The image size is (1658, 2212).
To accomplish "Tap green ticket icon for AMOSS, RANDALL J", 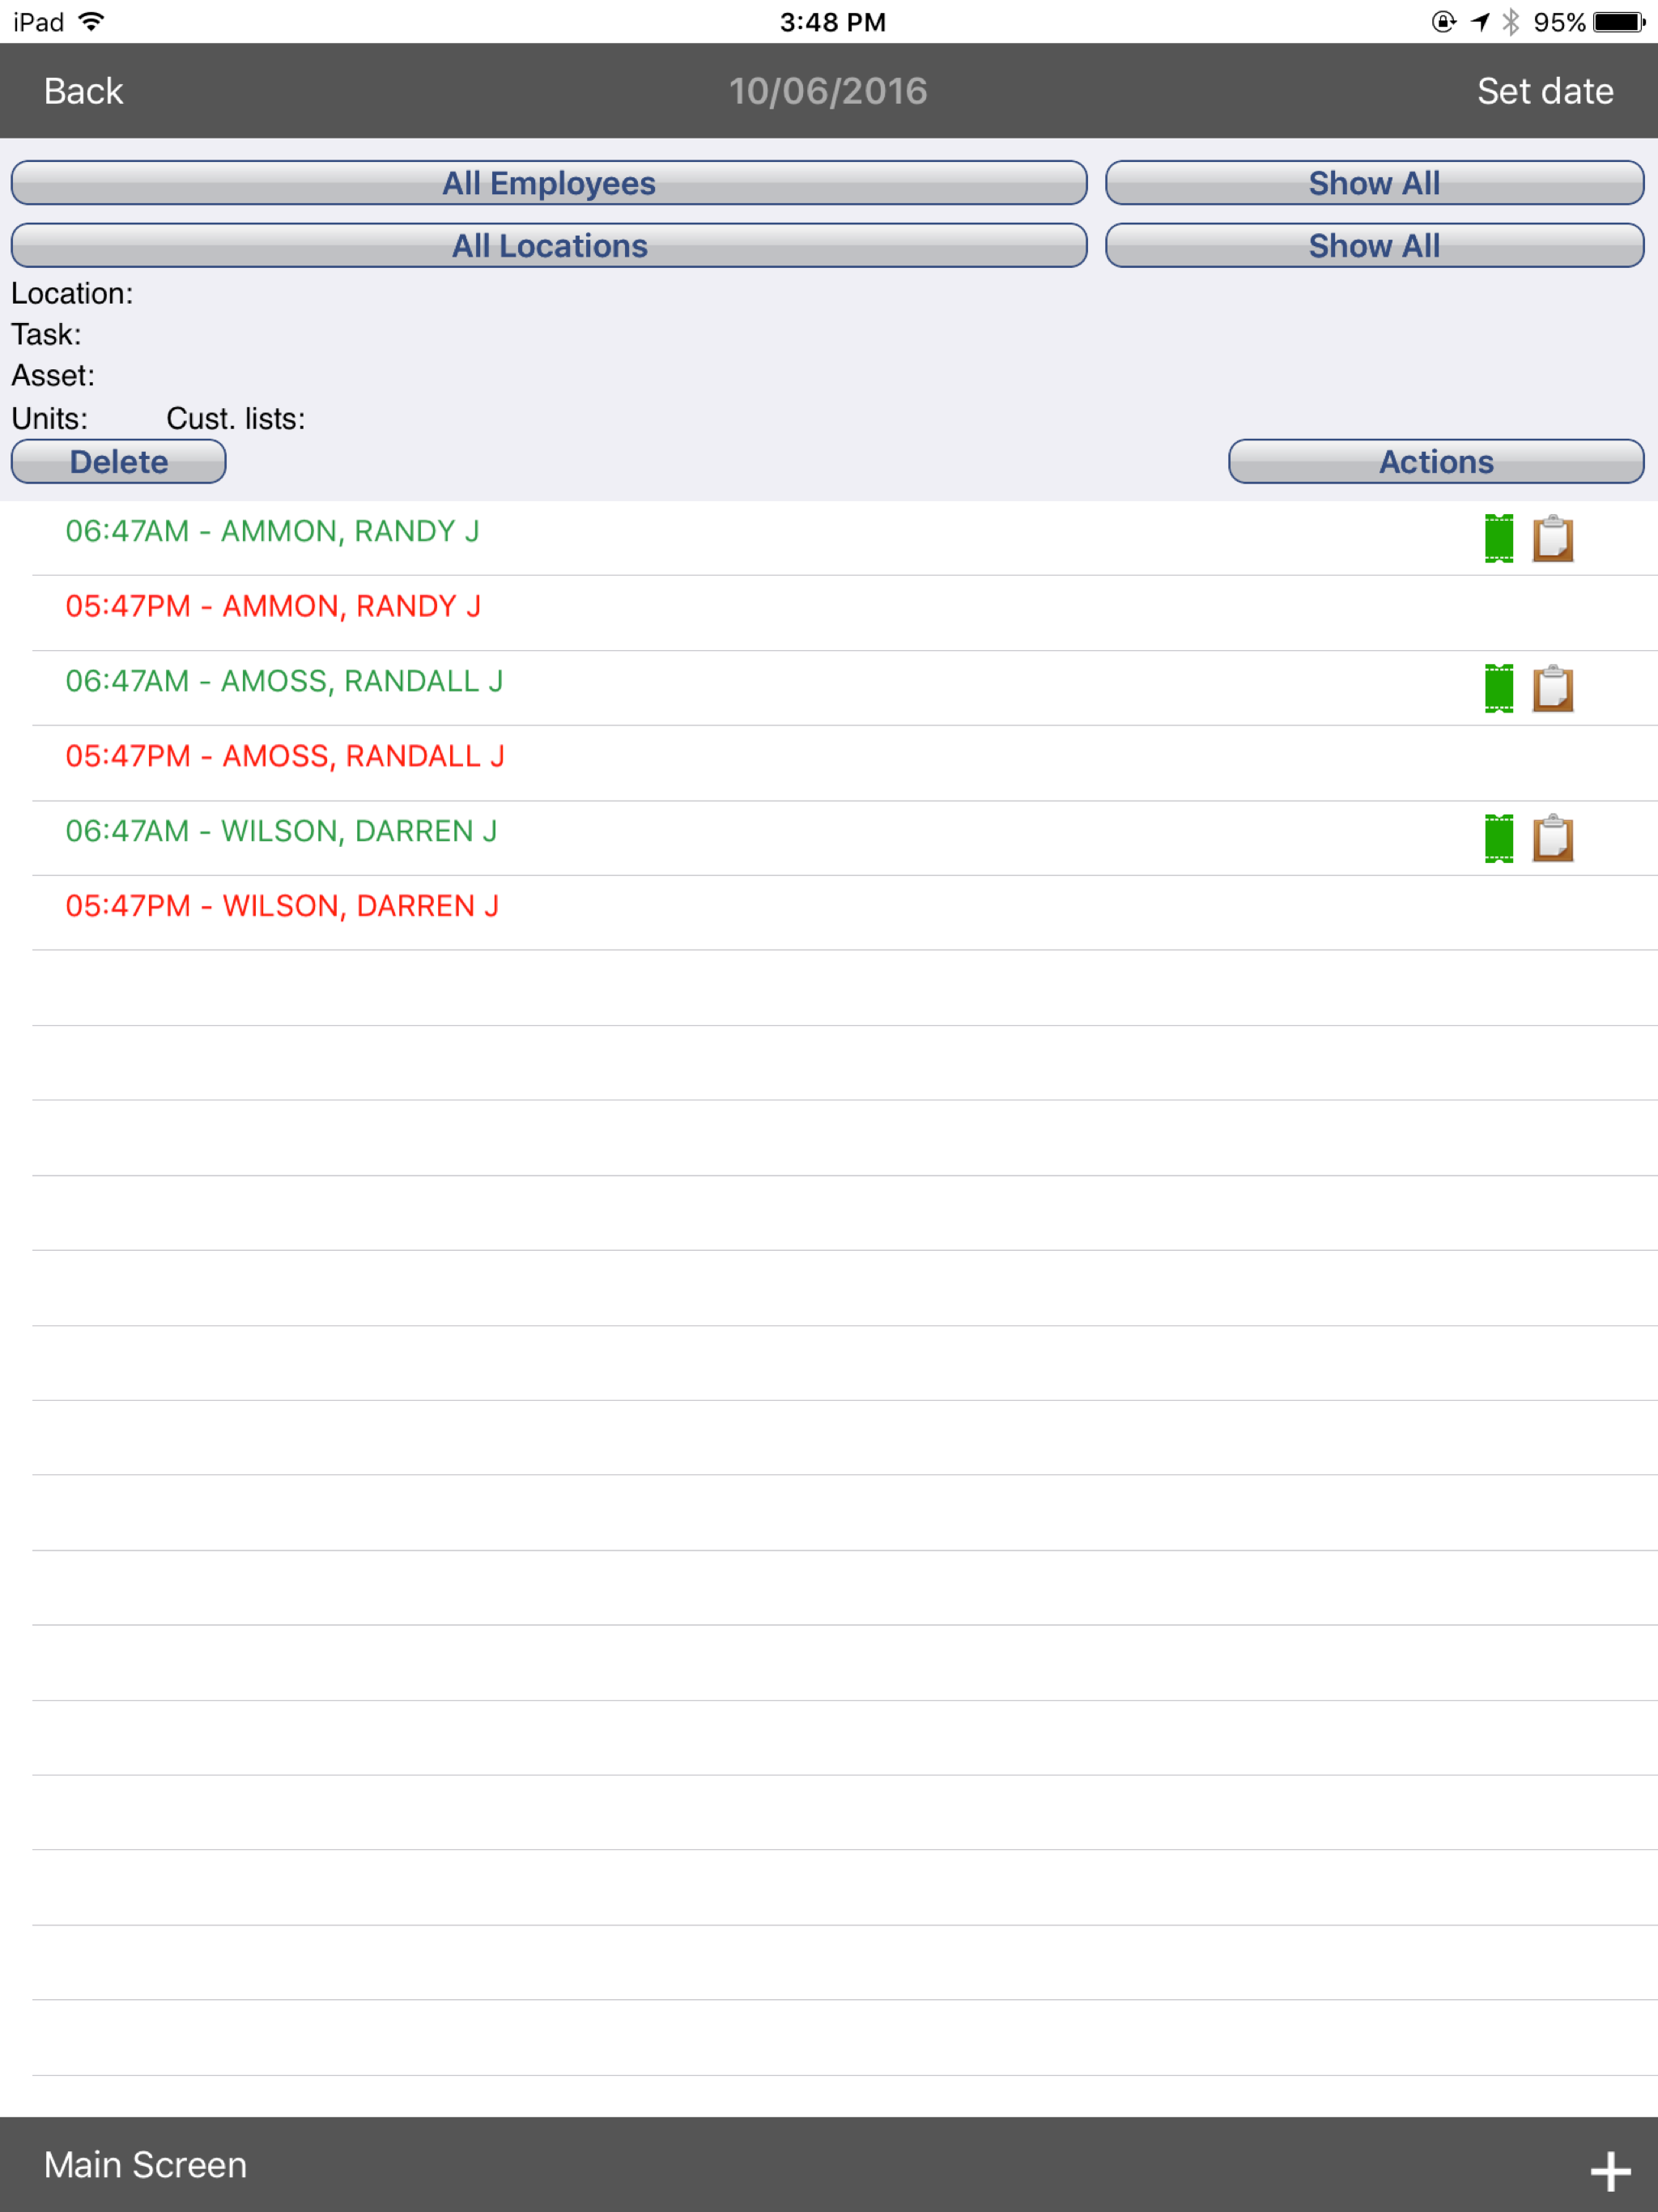I will 1498,689.
